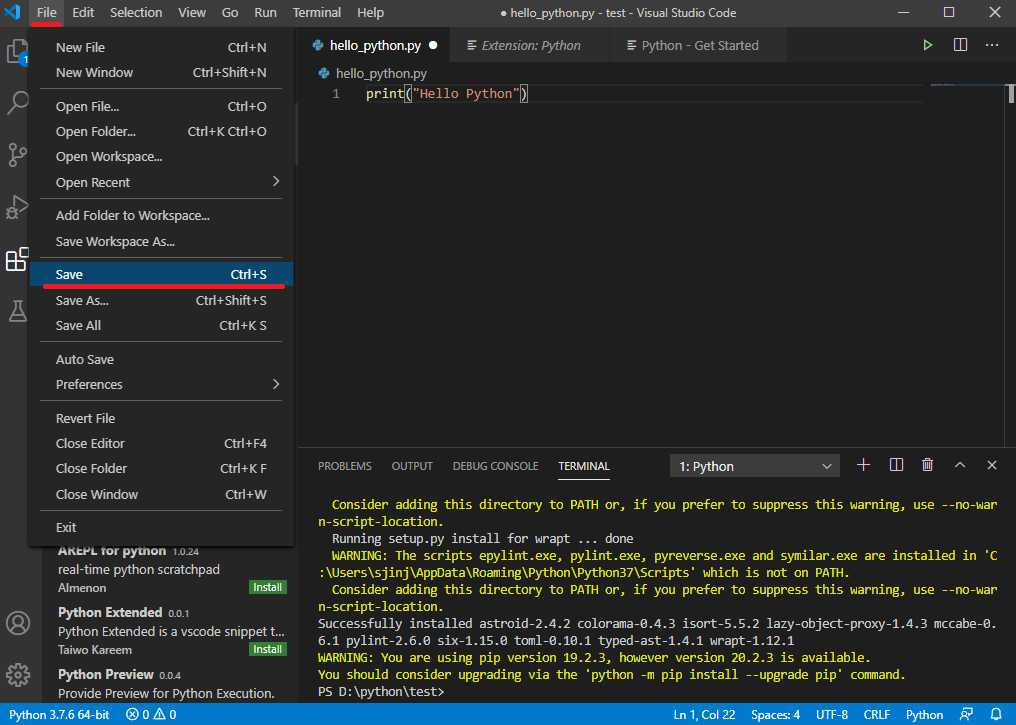Screen dimensions: 1016x725
Task: Open the Run and Debug view
Action: click(17, 207)
